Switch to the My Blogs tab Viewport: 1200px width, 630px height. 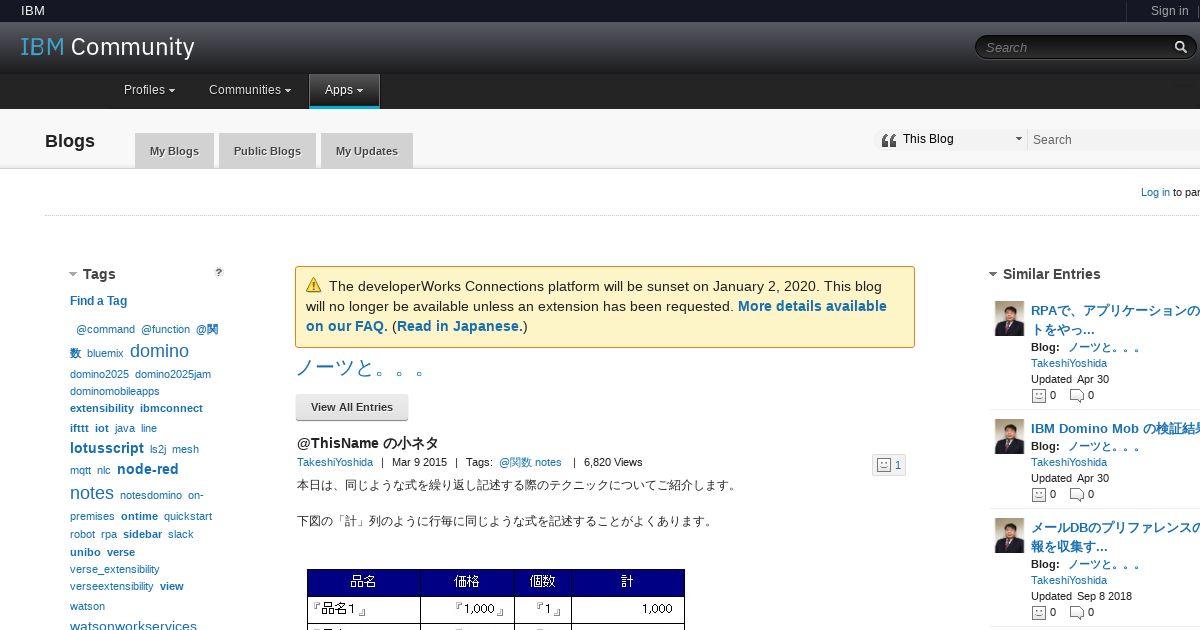(x=174, y=151)
